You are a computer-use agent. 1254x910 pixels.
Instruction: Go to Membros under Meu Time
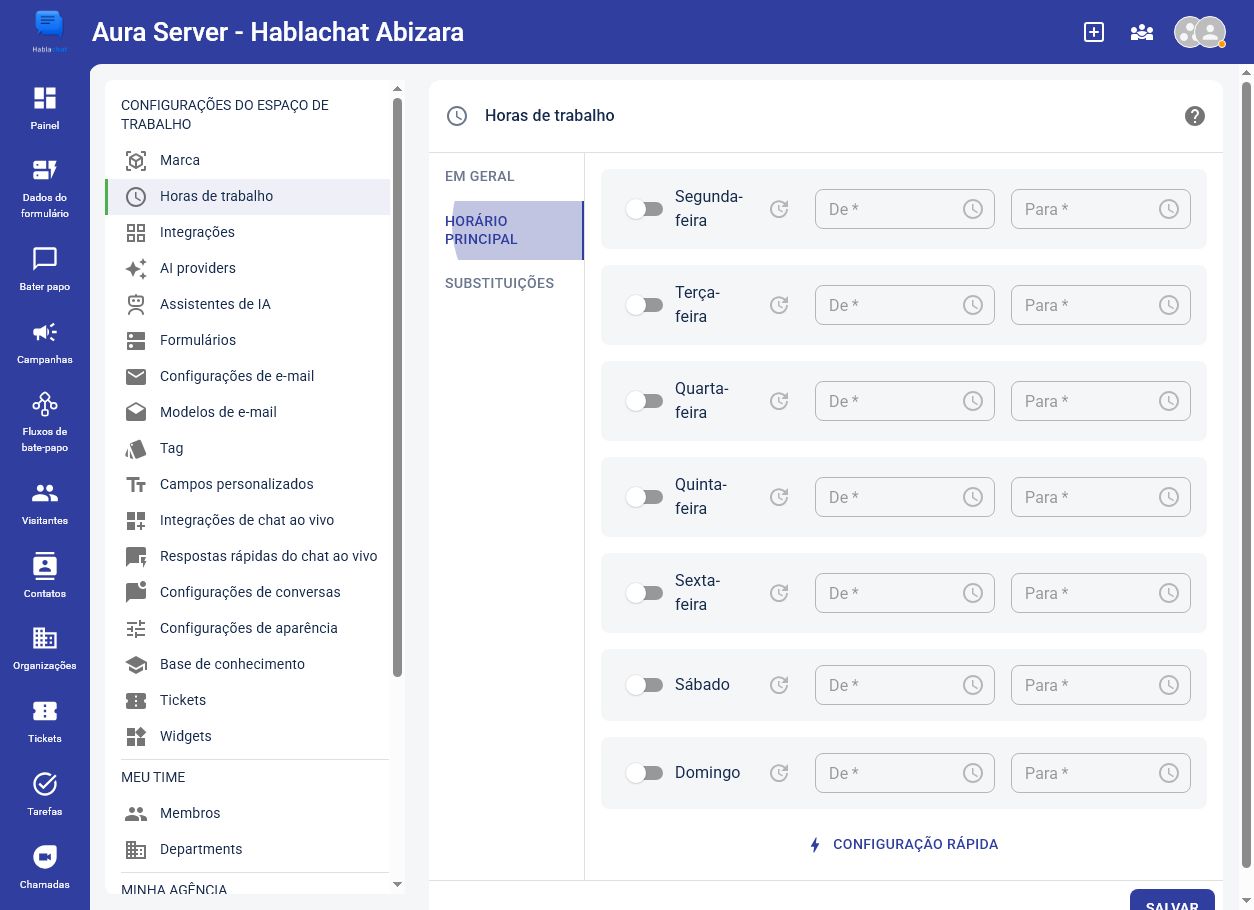pyautogui.click(x=247, y=813)
